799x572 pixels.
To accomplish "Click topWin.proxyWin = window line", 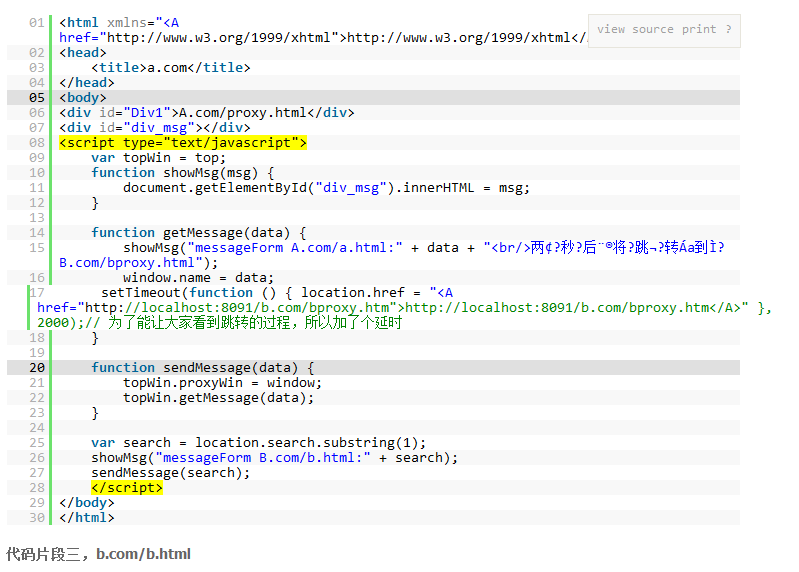I will click(222, 383).
